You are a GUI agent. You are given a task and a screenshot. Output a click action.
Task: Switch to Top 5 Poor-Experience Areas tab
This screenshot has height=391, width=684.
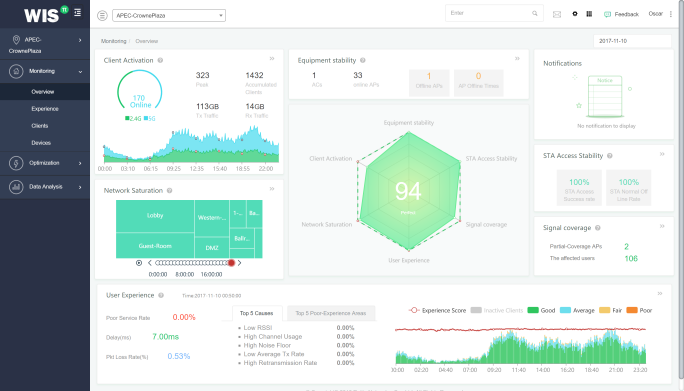click(331, 313)
